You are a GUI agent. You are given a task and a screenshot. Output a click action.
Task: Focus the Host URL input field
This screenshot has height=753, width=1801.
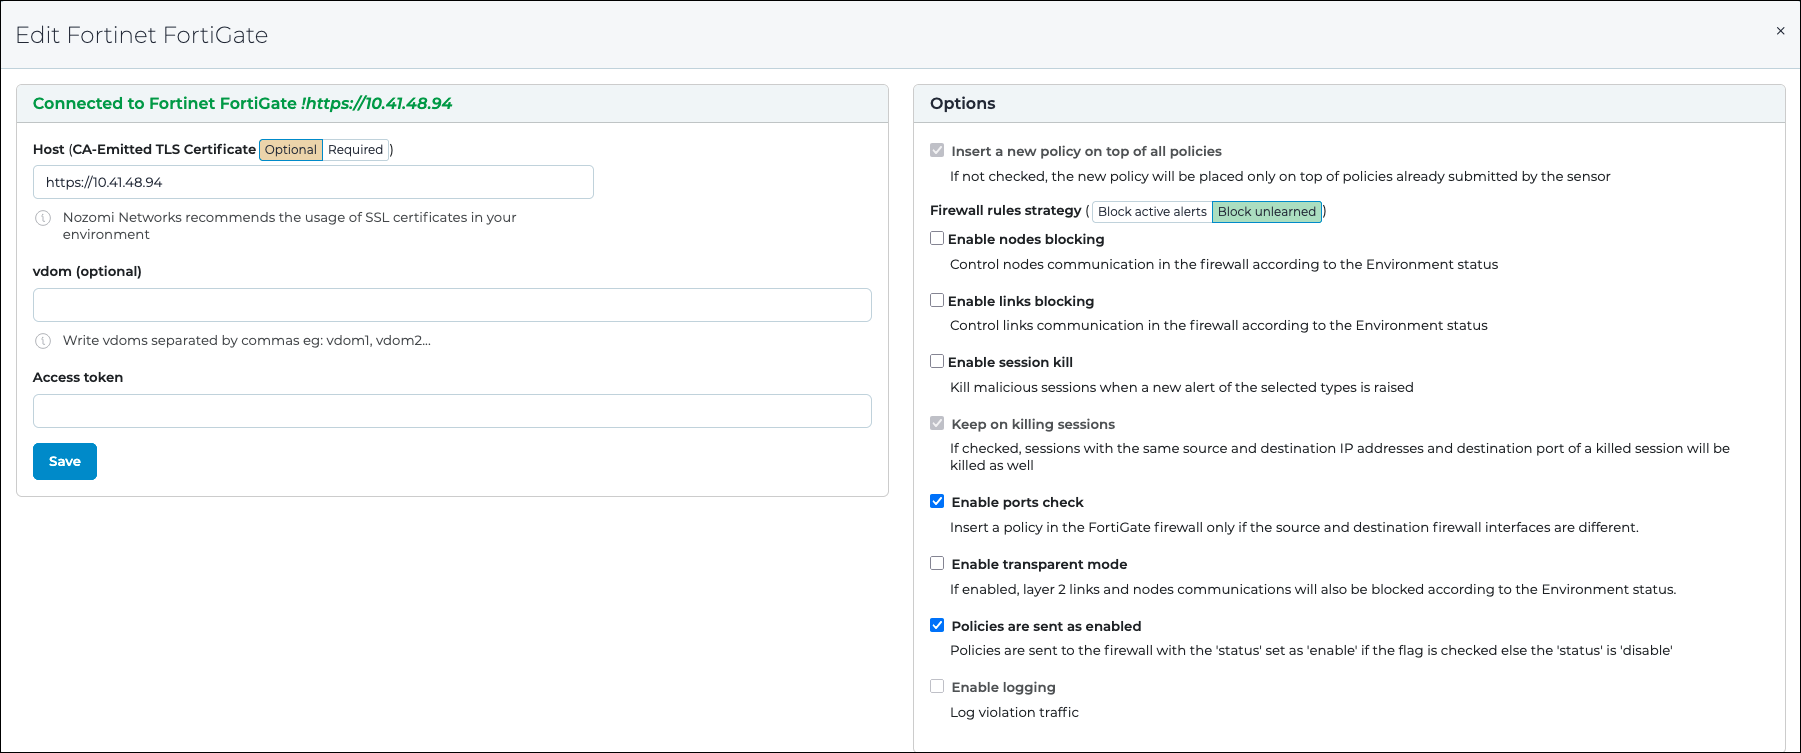click(313, 182)
